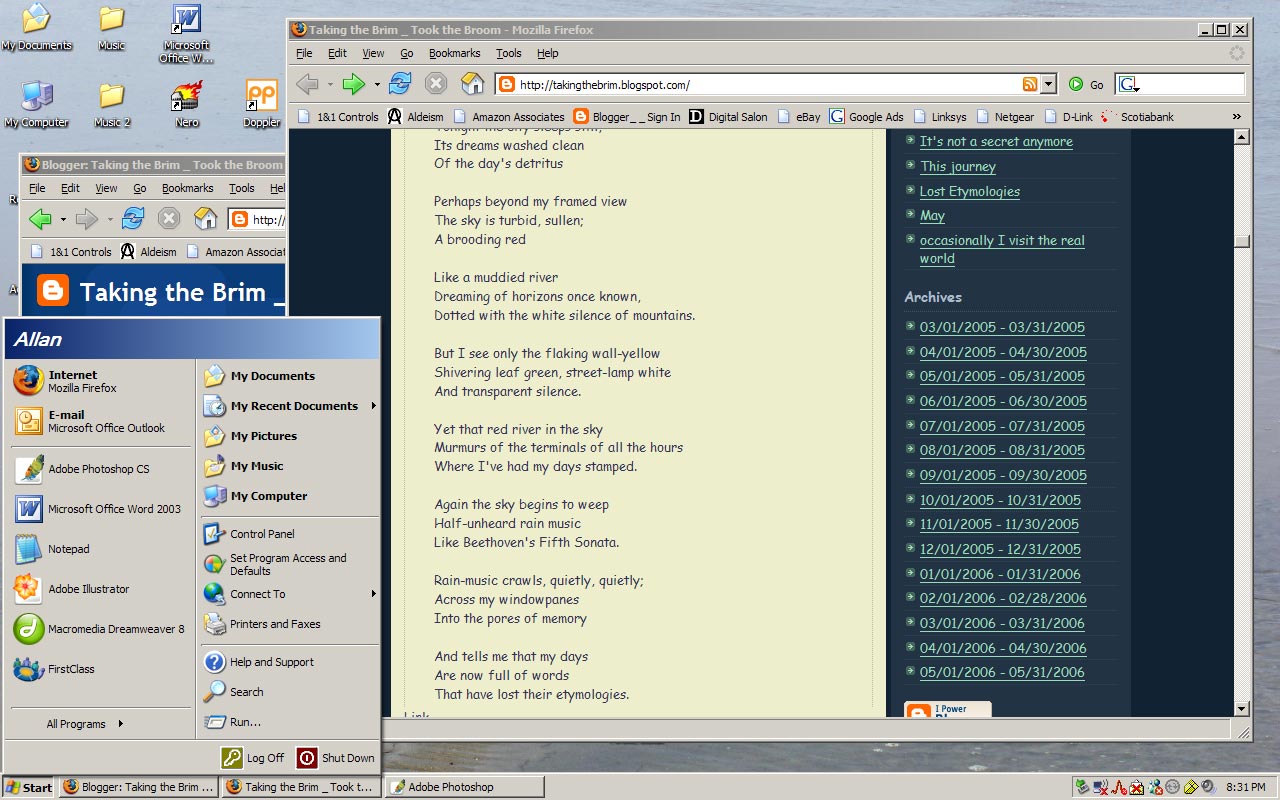
Task: Click scroll down arrow of blog page
Action: pos(1242,709)
